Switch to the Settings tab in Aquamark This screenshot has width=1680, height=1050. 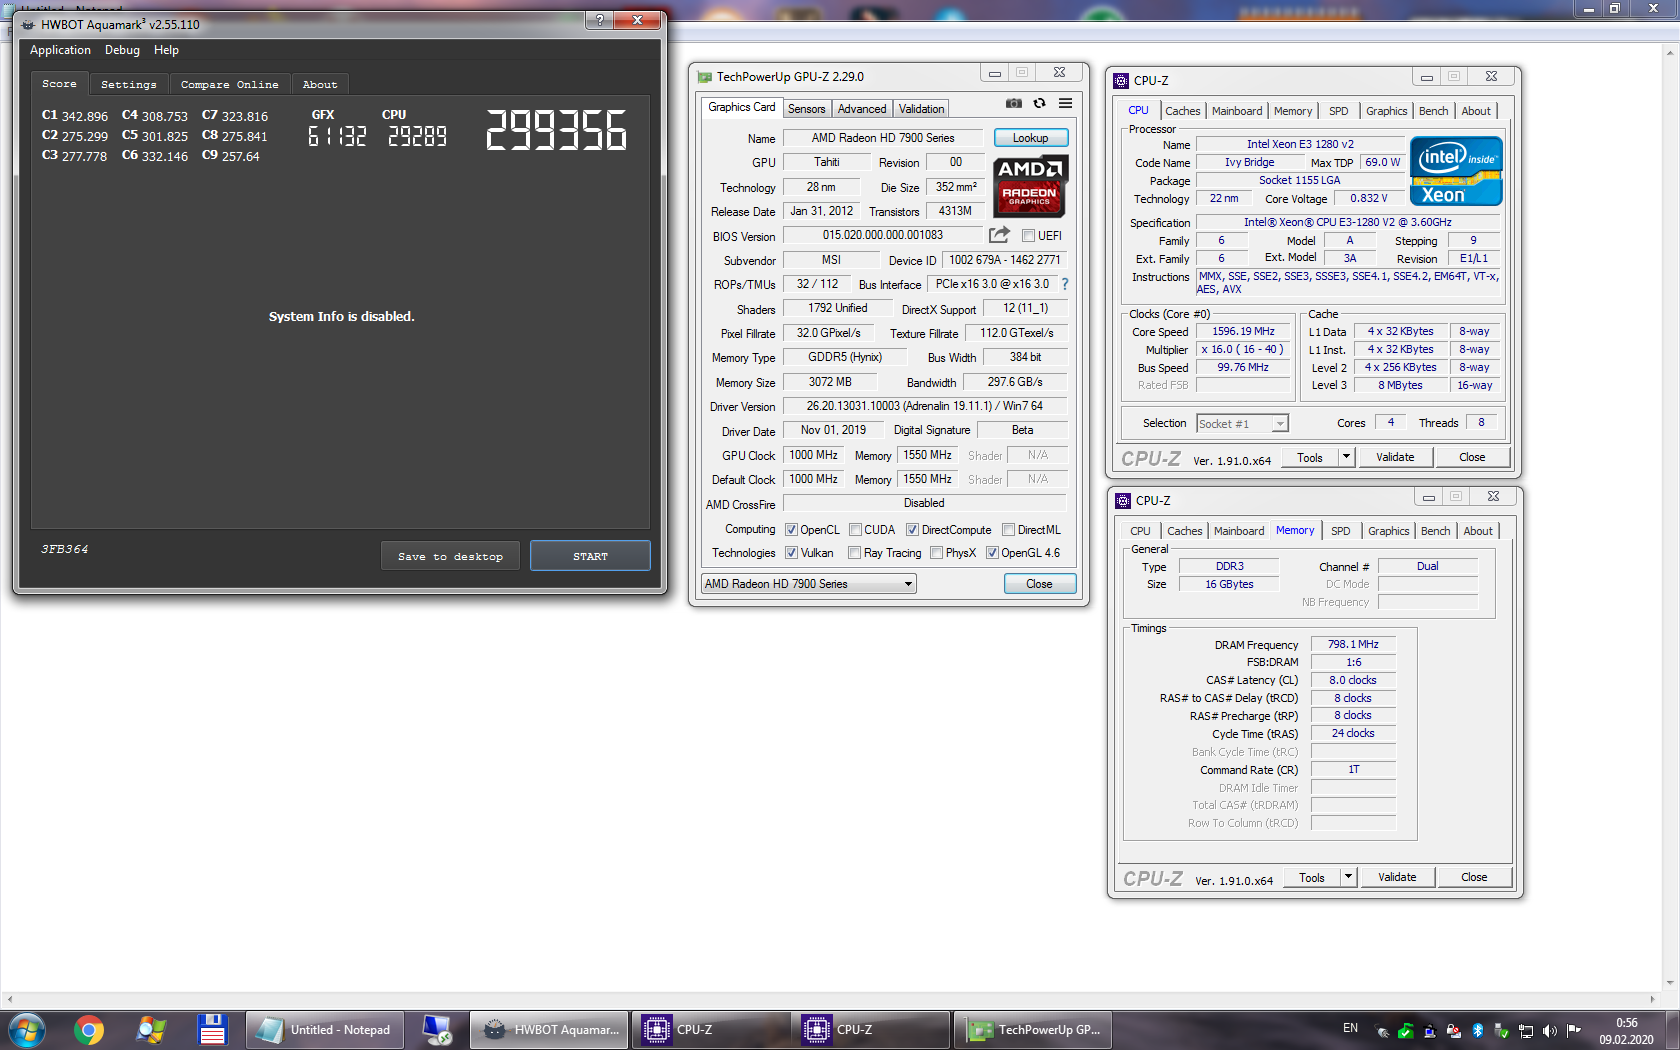(x=129, y=85)
